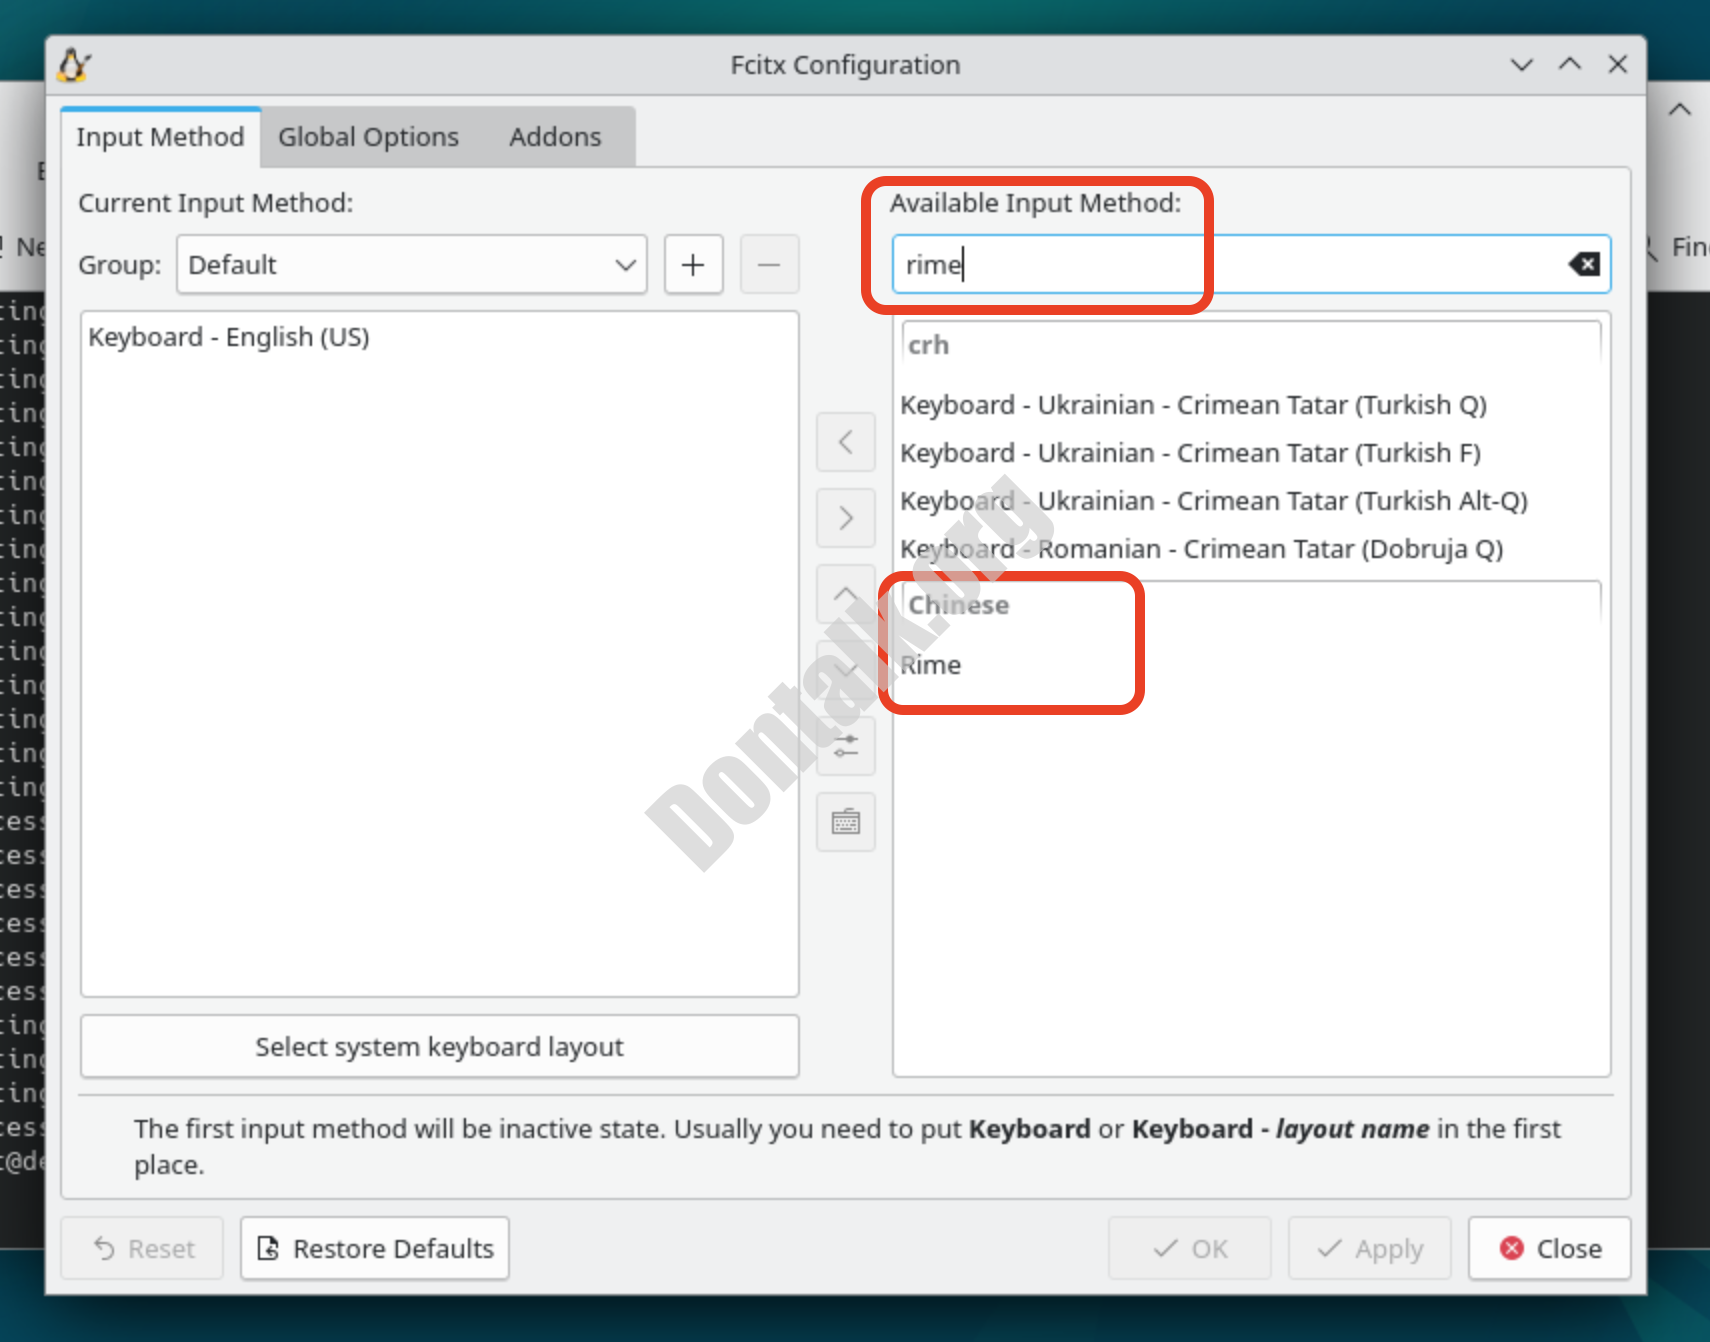Select Keyboard - English (US) current method
Viewport: 1710px width, 1342px height.
click(x=229, y=337)
